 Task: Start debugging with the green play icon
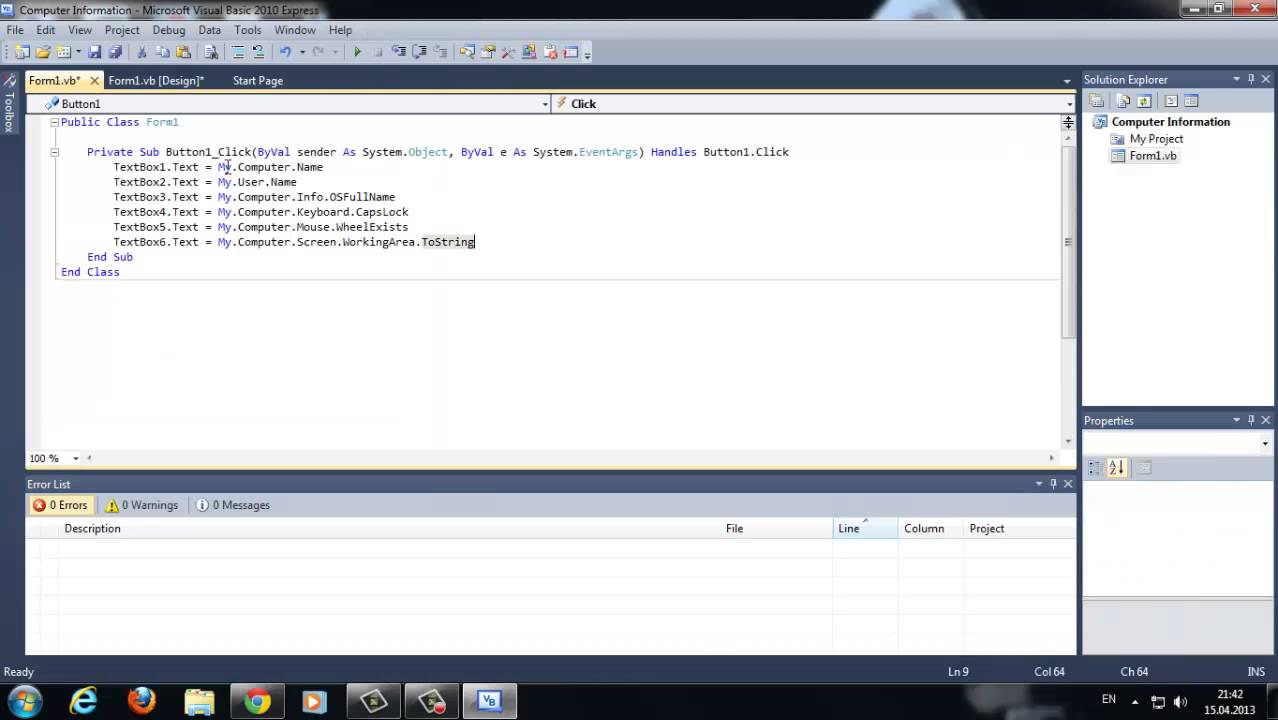357,52
